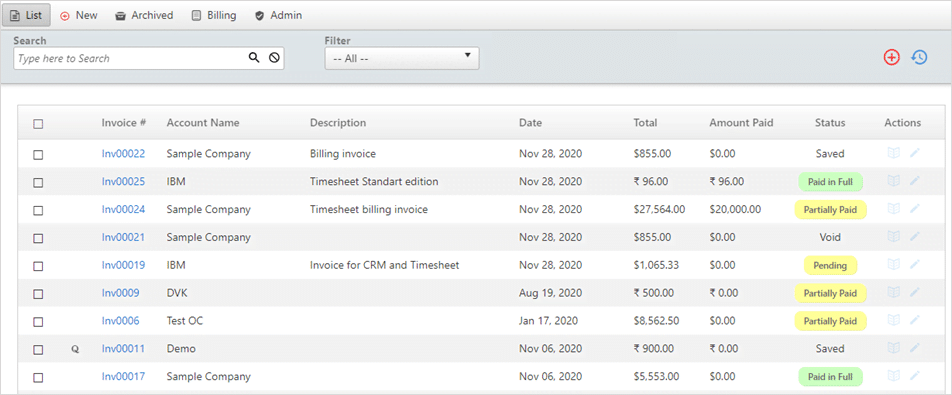Image resolution: width=952 pixels, height=395 pixels.
Task: Open invoice link Inv00022
Action: coord(123,154)
